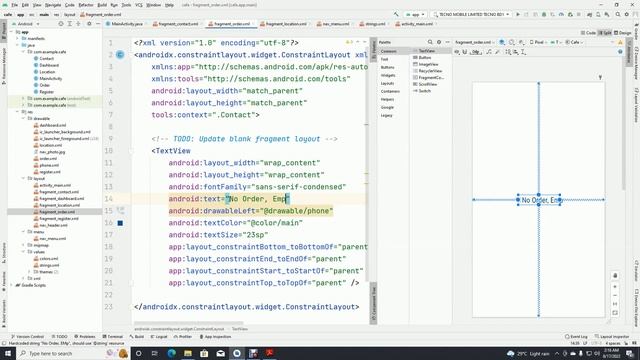The image size is (640, 360).
Task: Open the Terminal tool window
Action: 113,337
